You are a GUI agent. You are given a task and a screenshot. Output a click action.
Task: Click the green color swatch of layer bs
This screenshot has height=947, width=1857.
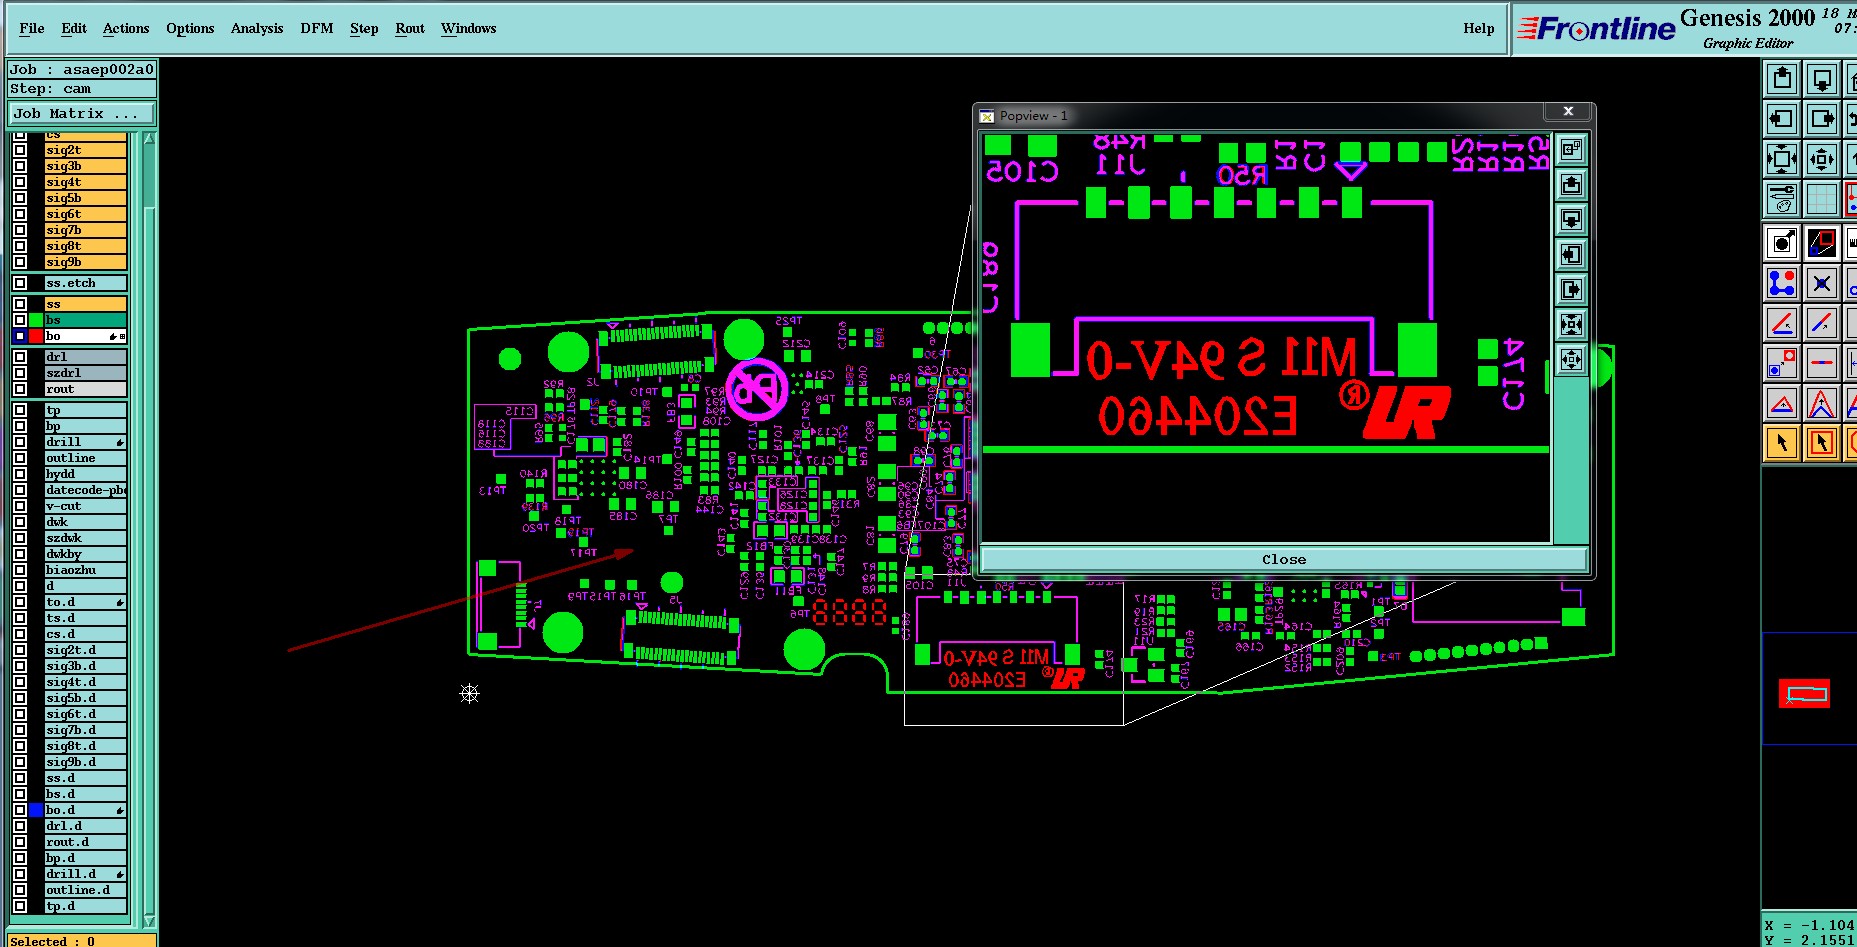point(36,320)
